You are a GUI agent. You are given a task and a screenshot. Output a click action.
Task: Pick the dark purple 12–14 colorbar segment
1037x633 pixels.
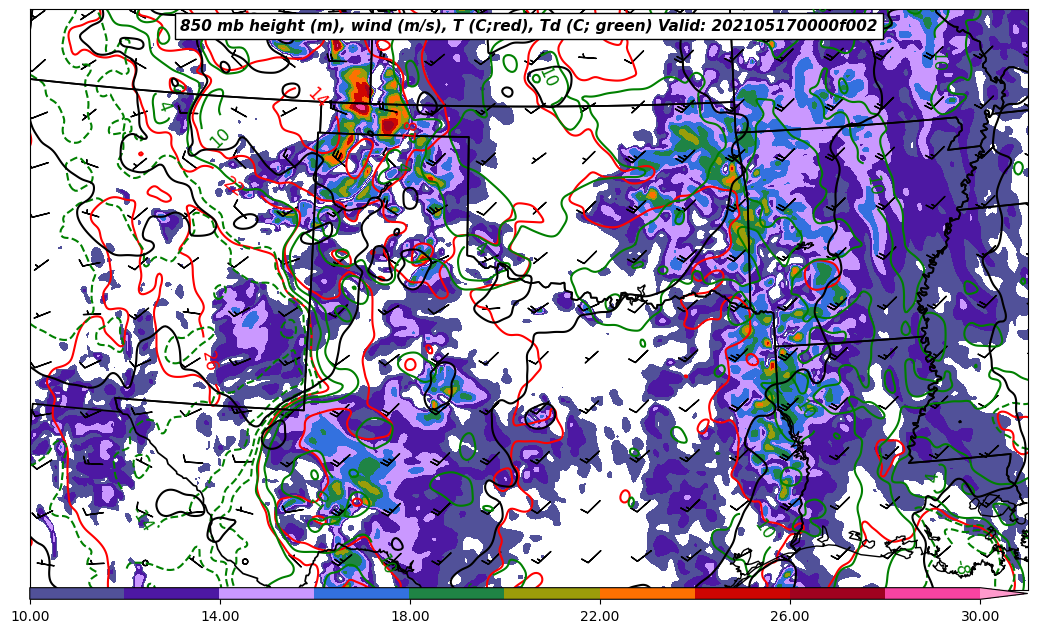(x=172, y=593)
